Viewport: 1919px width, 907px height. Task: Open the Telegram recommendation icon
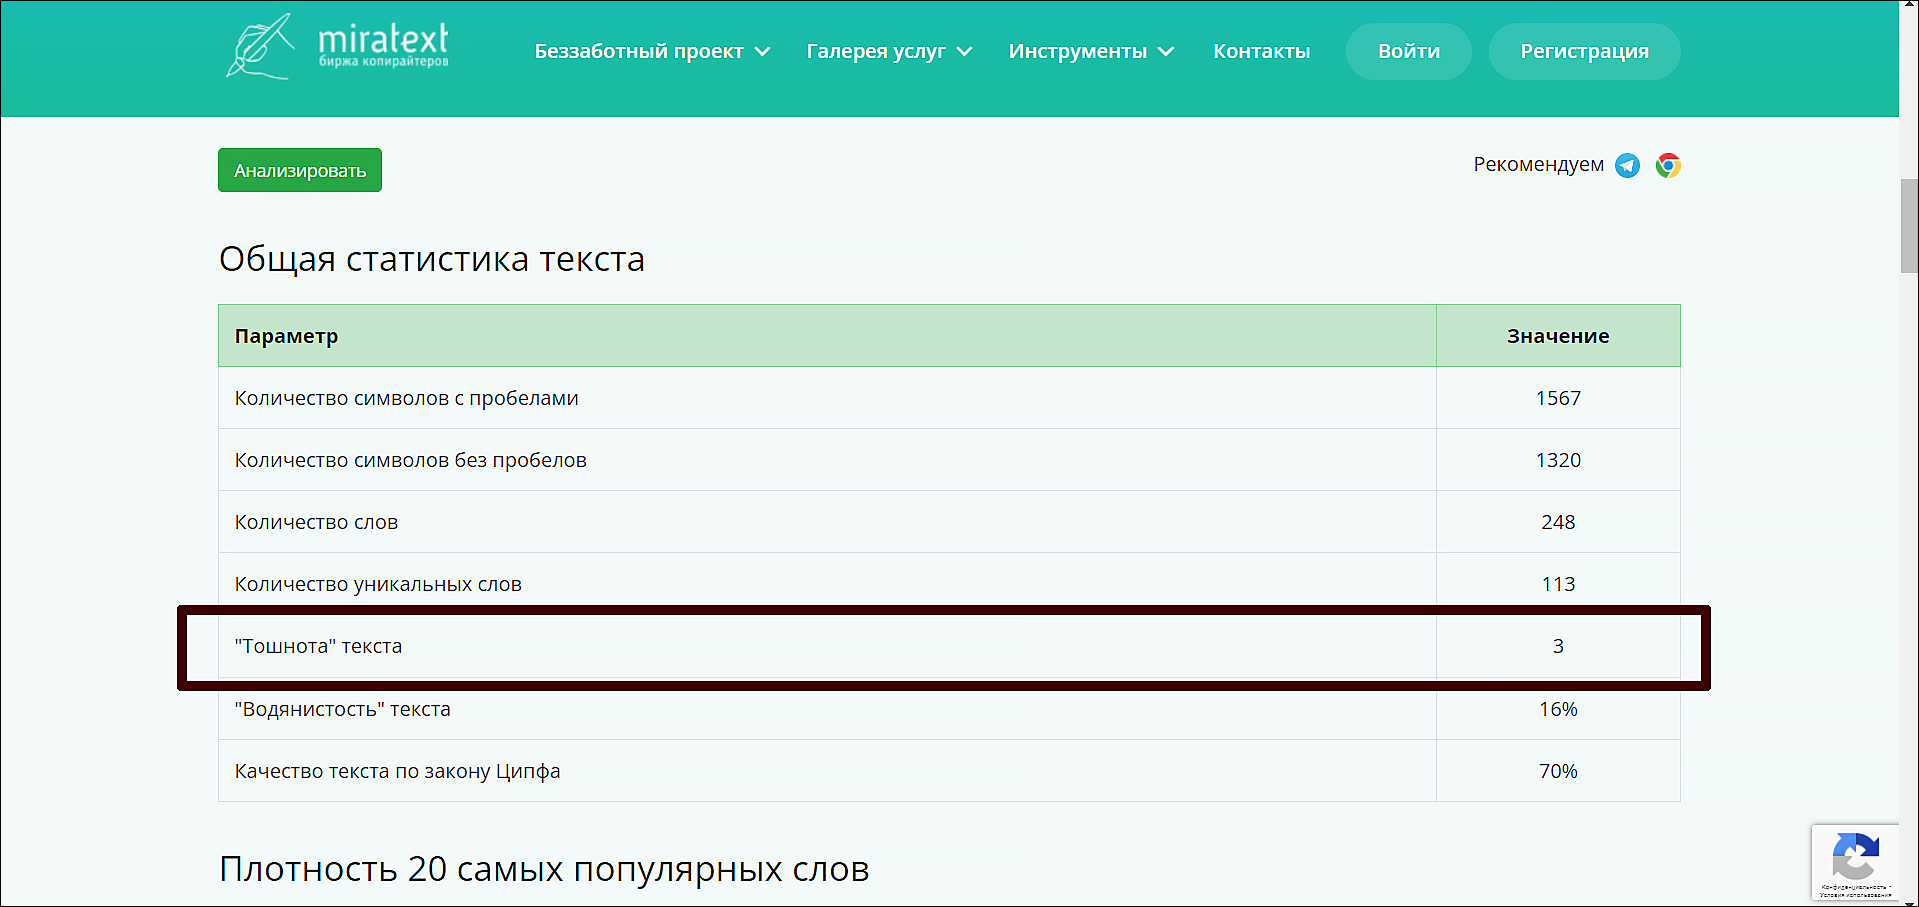click(1627, 166)
